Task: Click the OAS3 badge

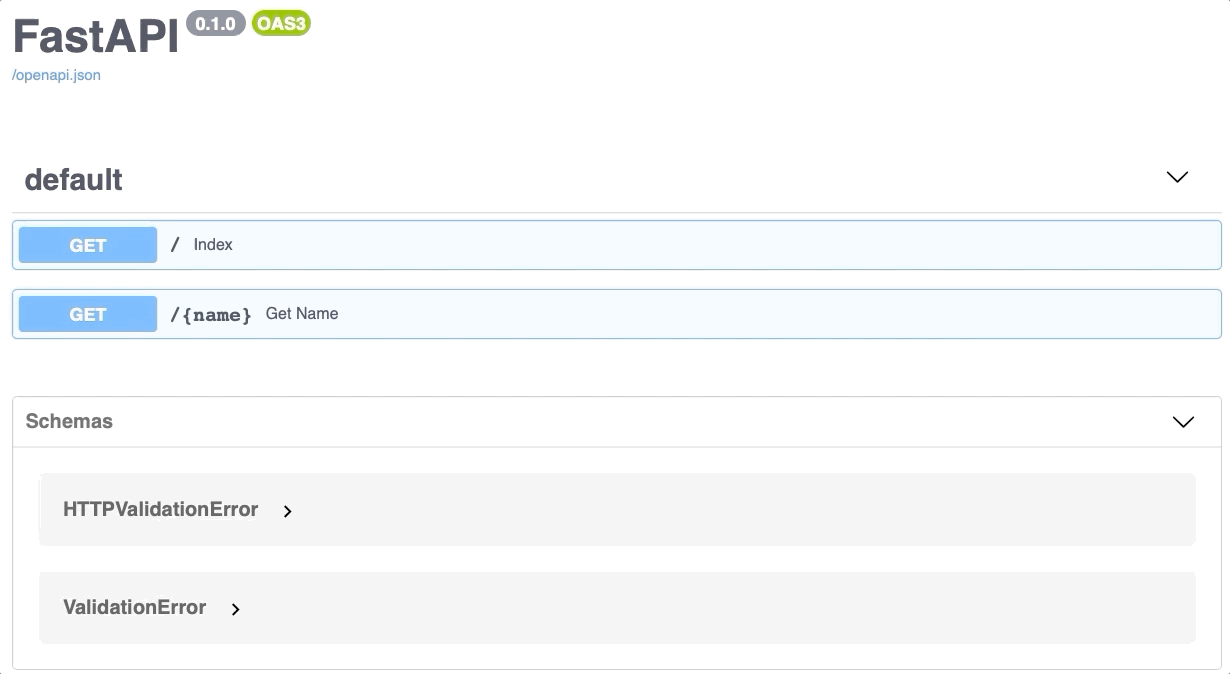Action: [281, 24]
